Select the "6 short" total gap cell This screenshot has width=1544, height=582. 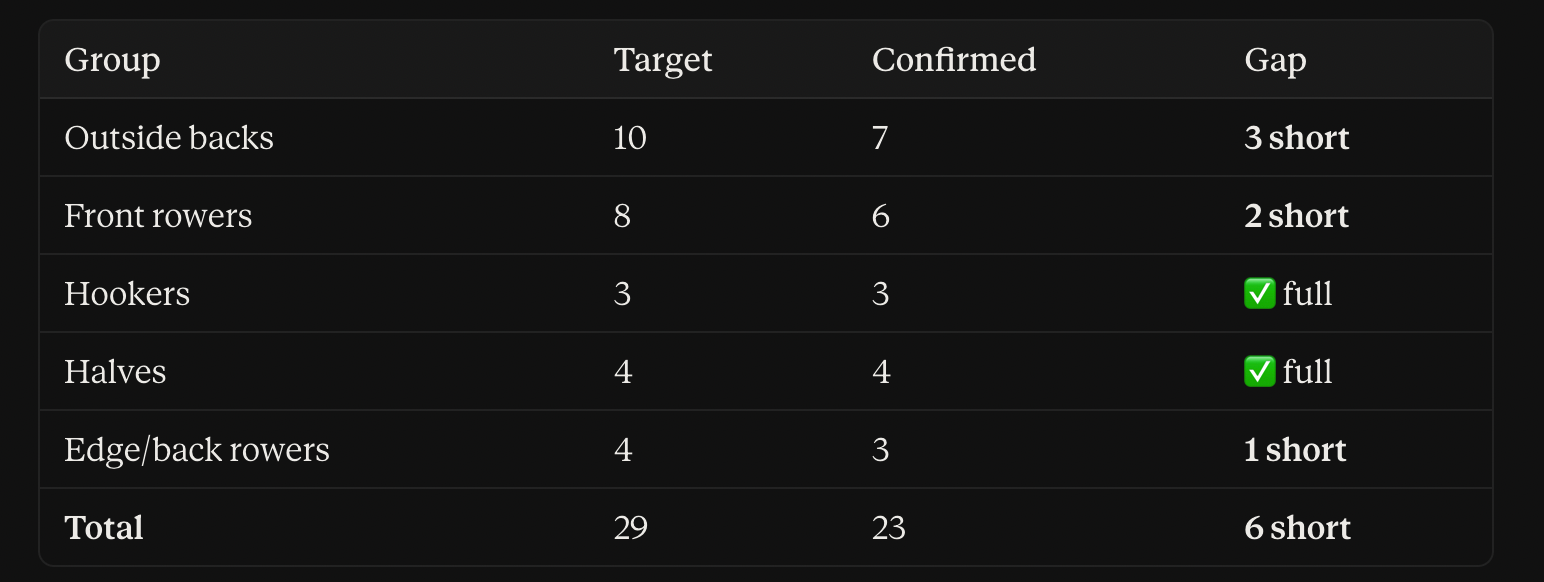[x=1298, y=528]
